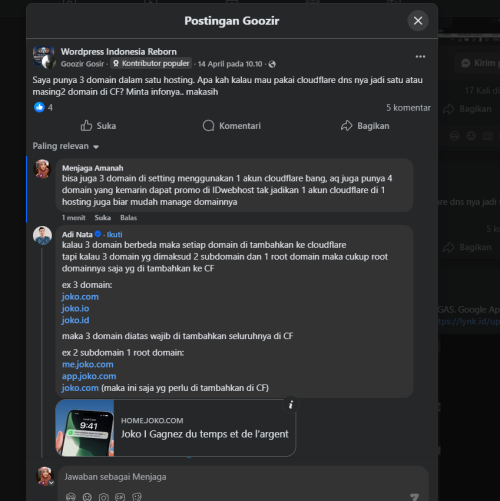Click the emoji icon in reply box
Viewport: 500px width, 501px height.
(87, 497)
